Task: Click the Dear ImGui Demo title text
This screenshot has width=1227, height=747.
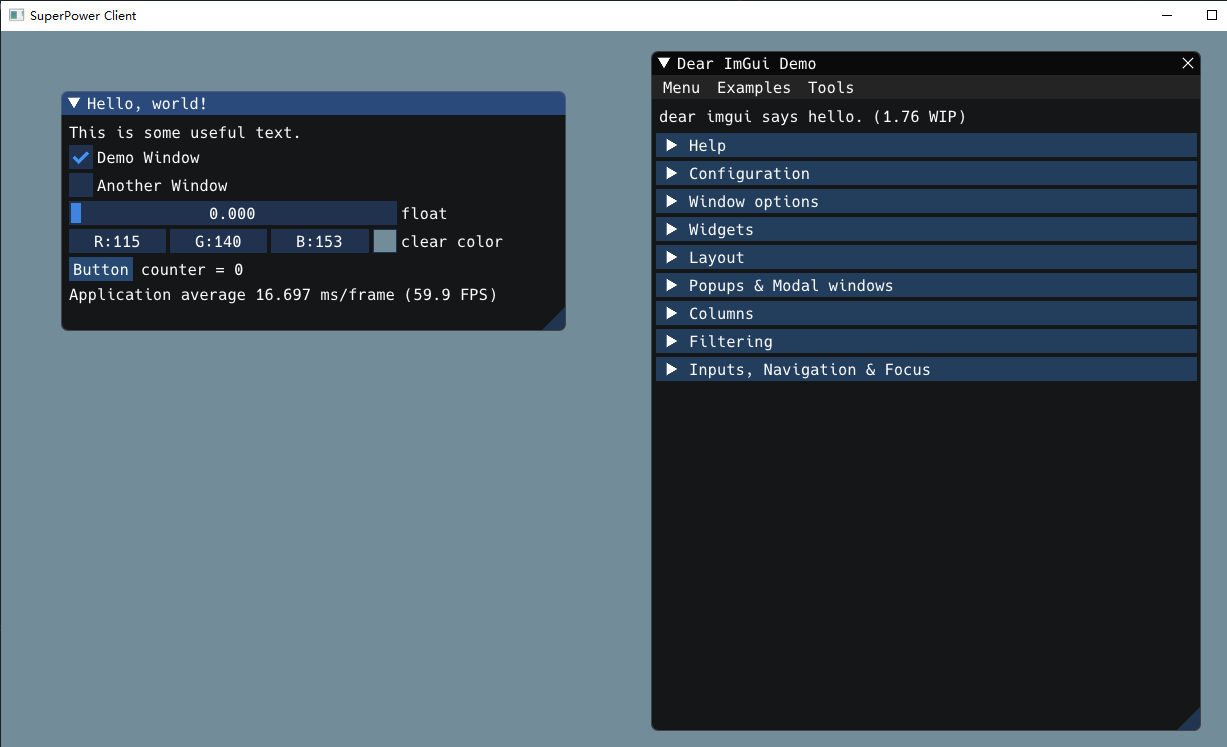Action: pos(746,63)
